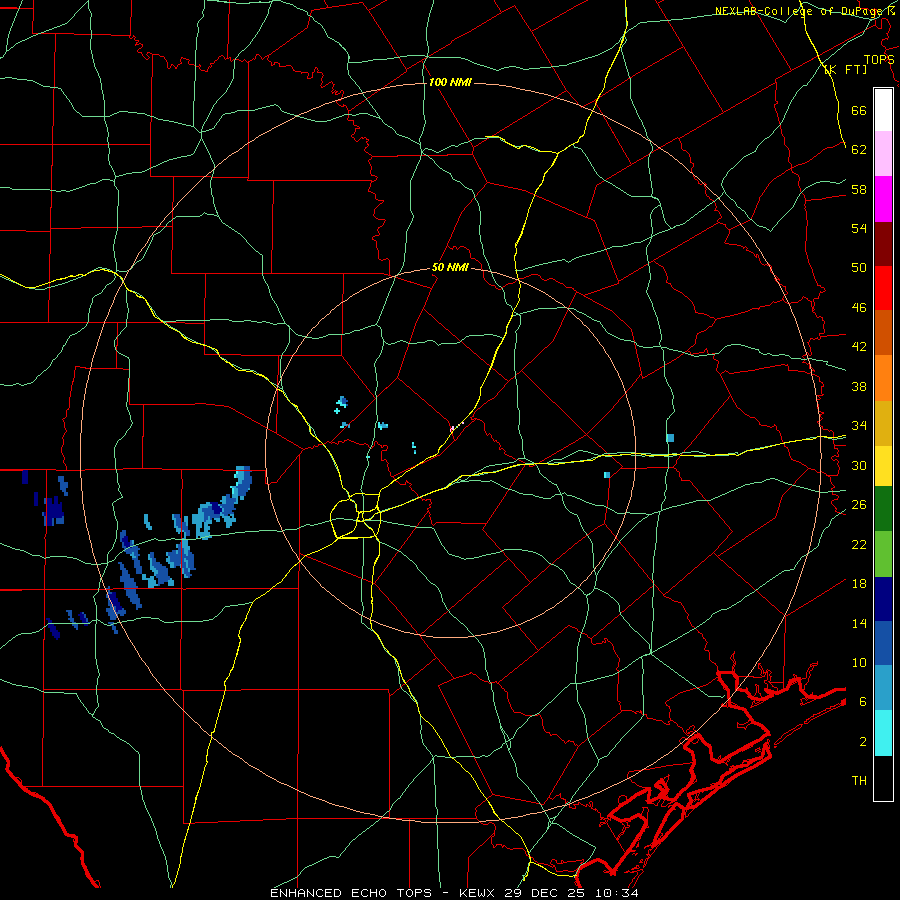The width and height of the screenshot is (900, 900).
Task: Click the "54" legend label
Action: tap(859, 228)
